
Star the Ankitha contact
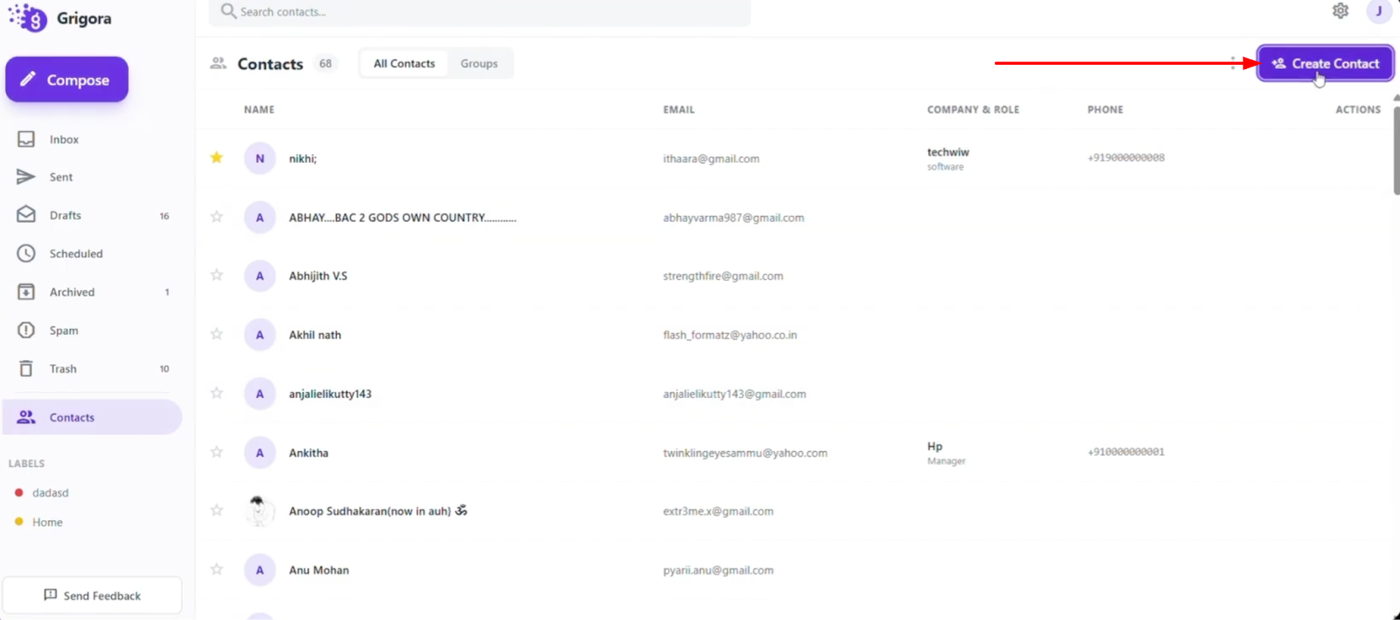pos(216,452)
